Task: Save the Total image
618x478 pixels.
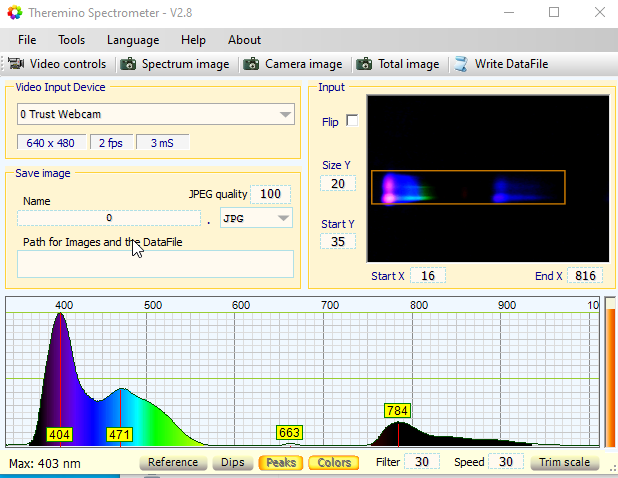Action: (398, 64)
